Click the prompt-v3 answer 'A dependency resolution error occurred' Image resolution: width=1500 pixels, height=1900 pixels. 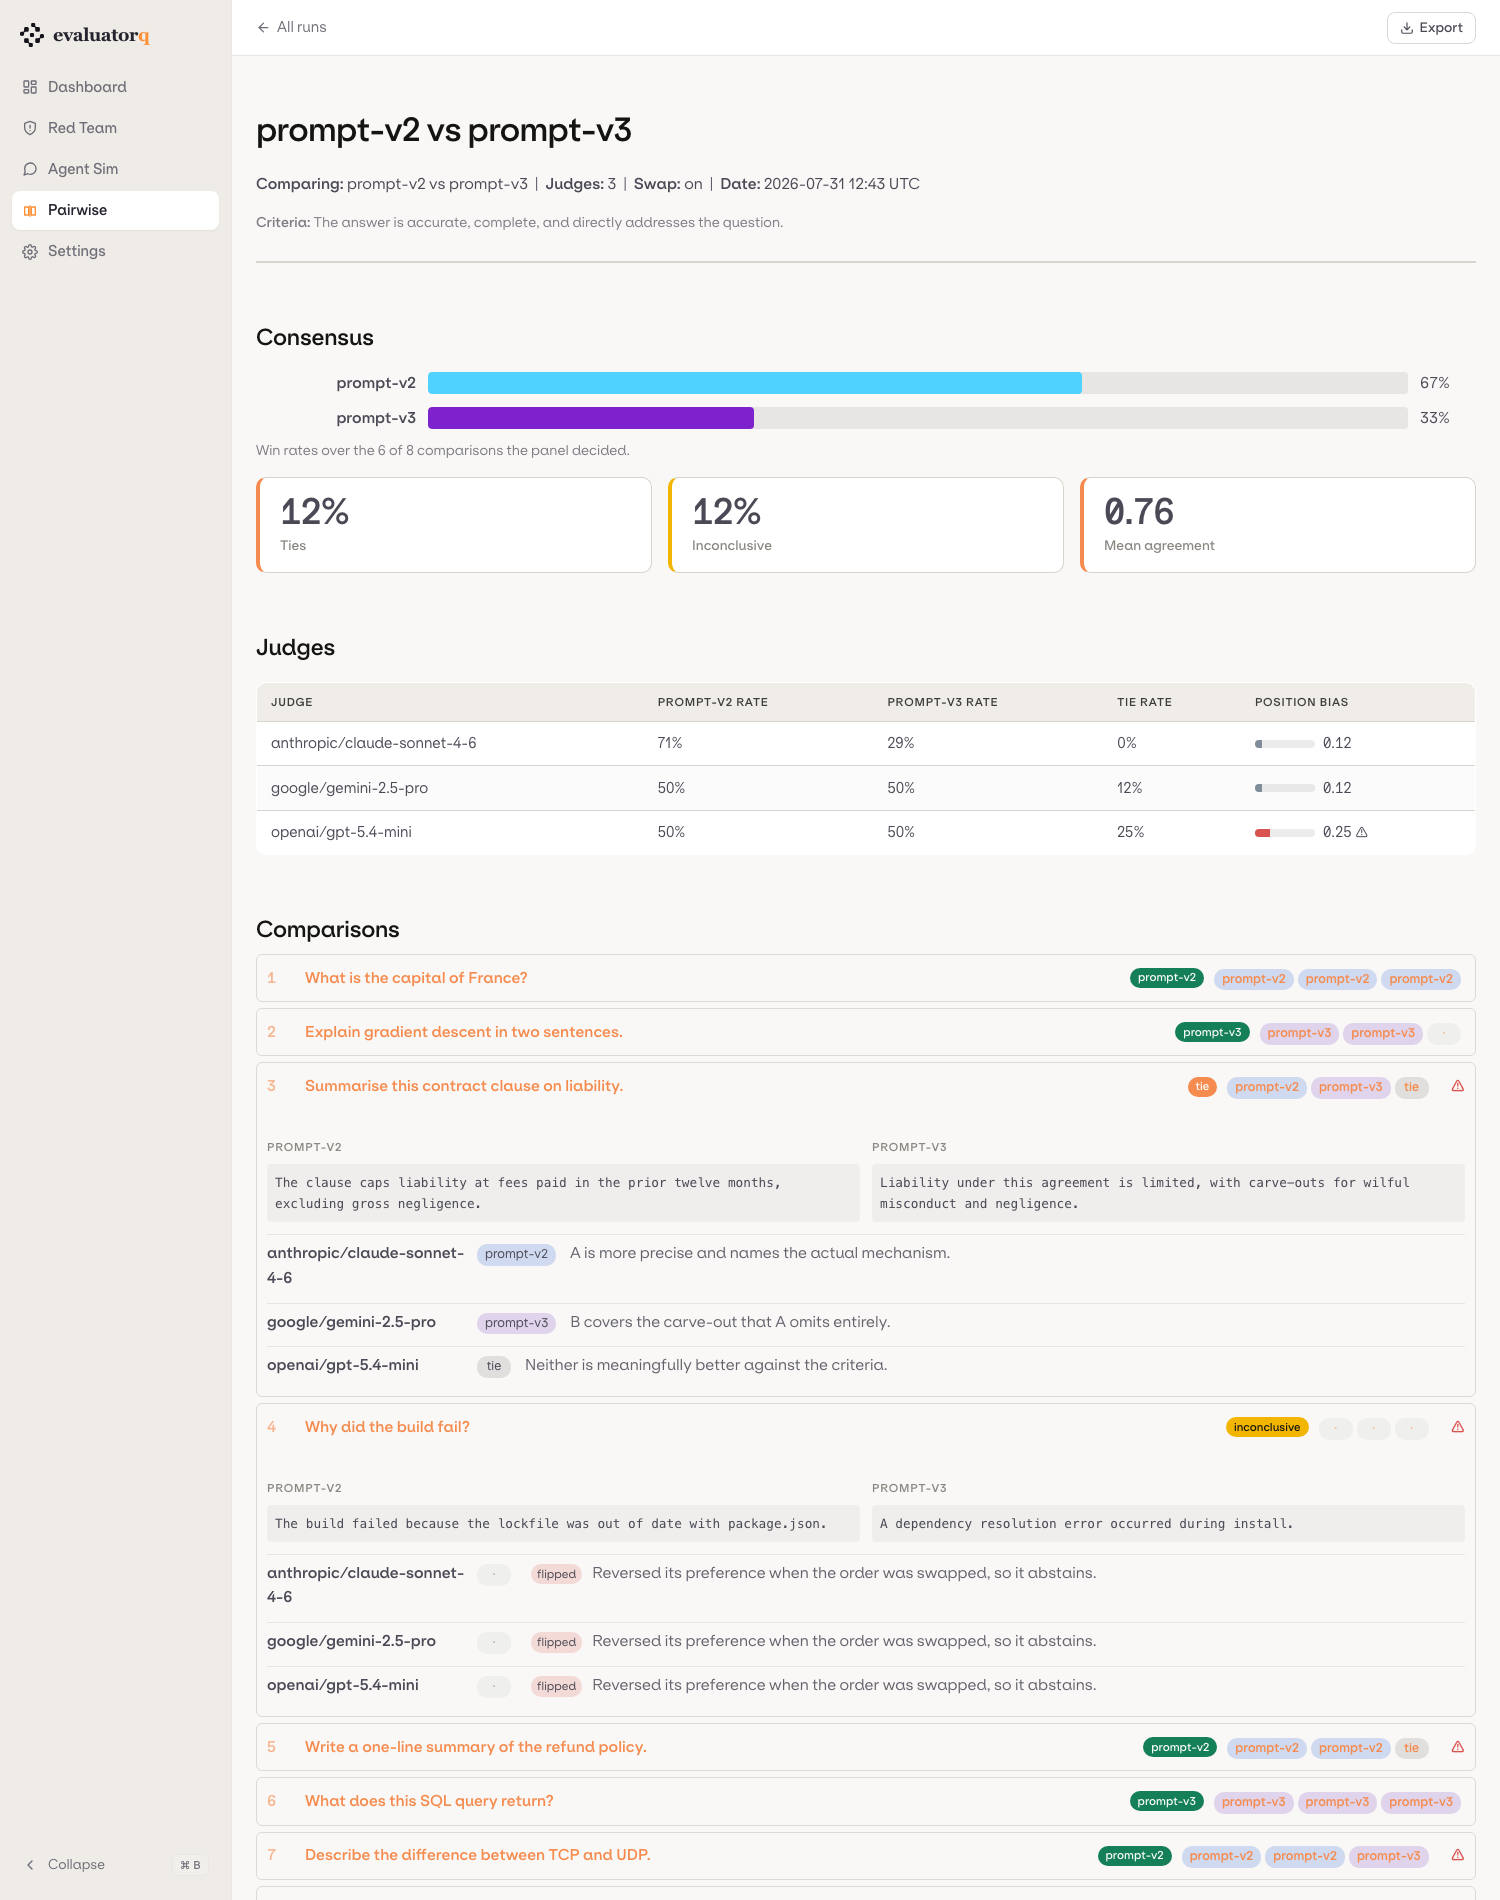(1168, 1523)
